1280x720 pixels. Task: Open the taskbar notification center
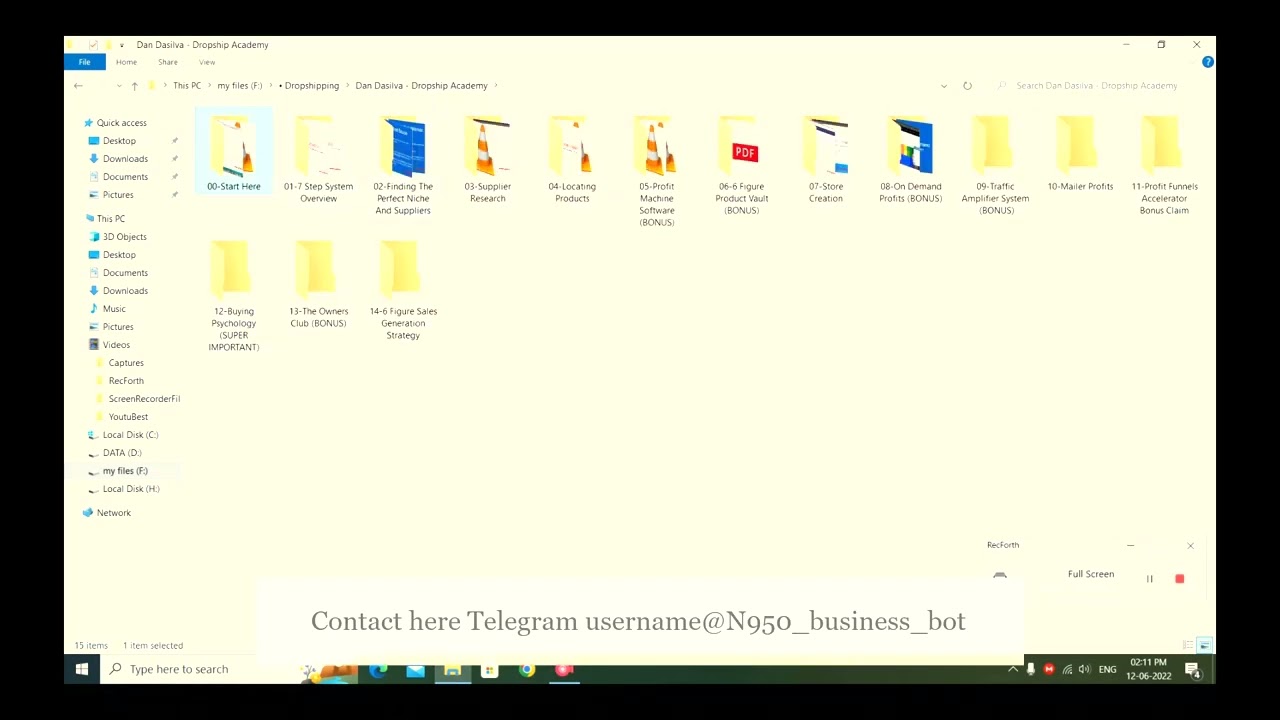[1193, 670]
